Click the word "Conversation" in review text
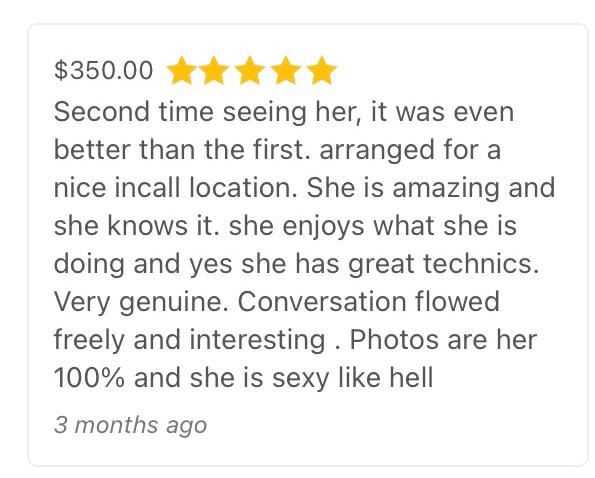Viewport: 595px width, 478px height. click(x=322, y=302)
